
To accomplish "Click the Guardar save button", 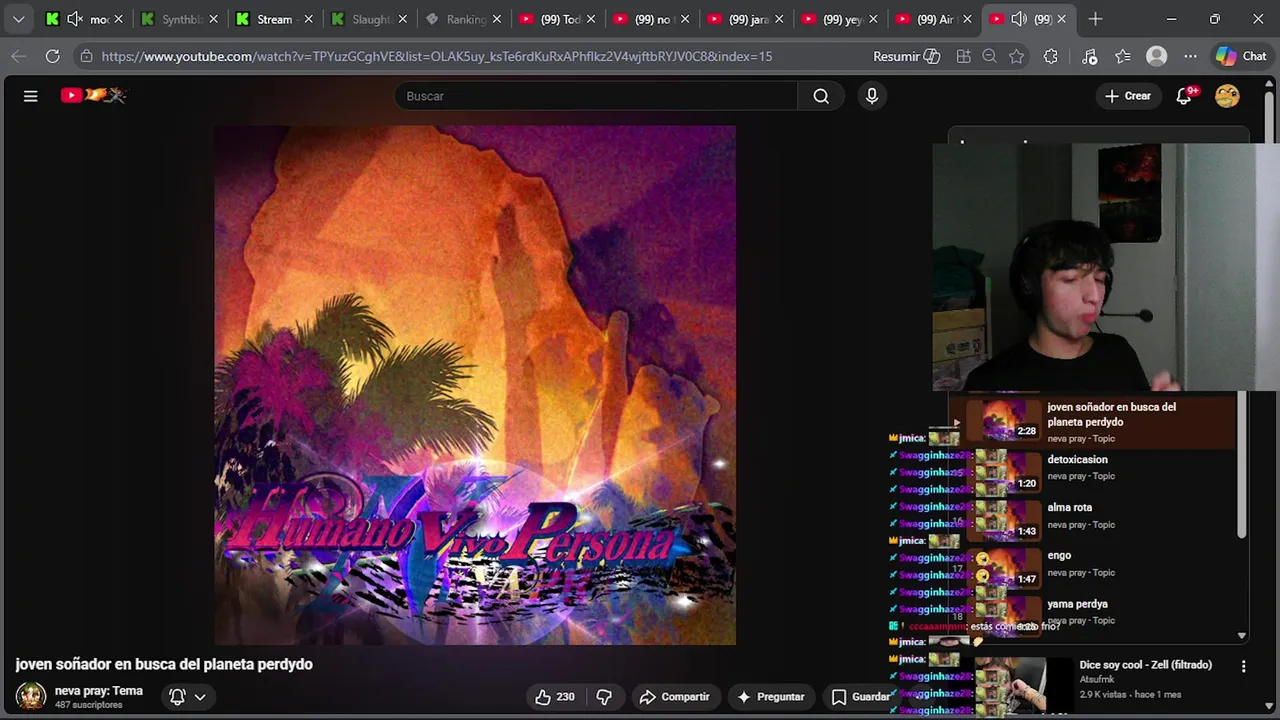I will tap(860, 697).
